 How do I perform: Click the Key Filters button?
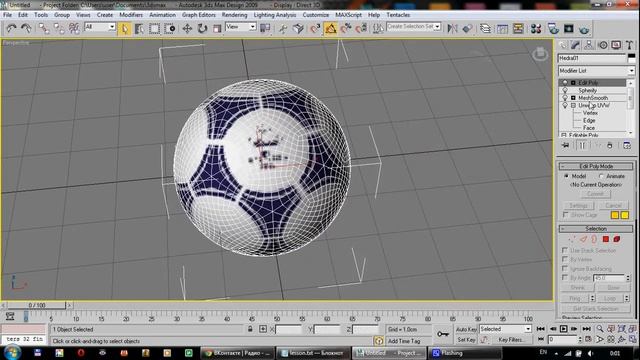(x=511, y=340)
